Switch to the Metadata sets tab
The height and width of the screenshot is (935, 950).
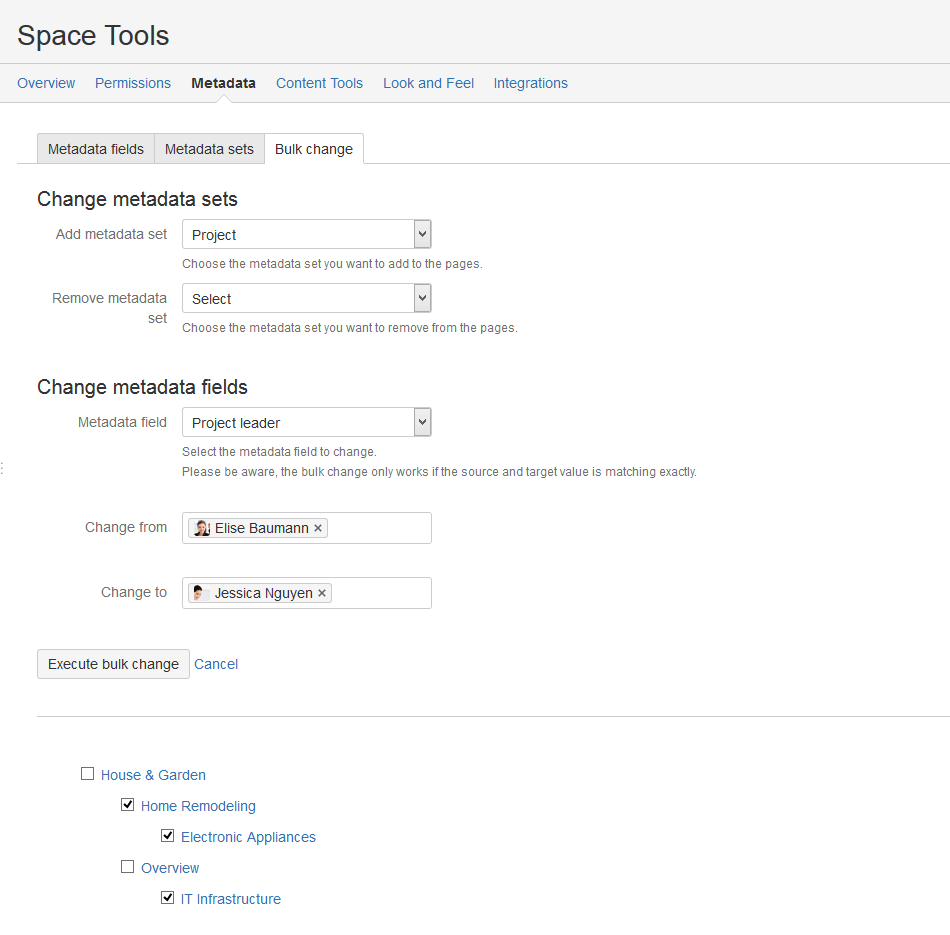(209, 149)
